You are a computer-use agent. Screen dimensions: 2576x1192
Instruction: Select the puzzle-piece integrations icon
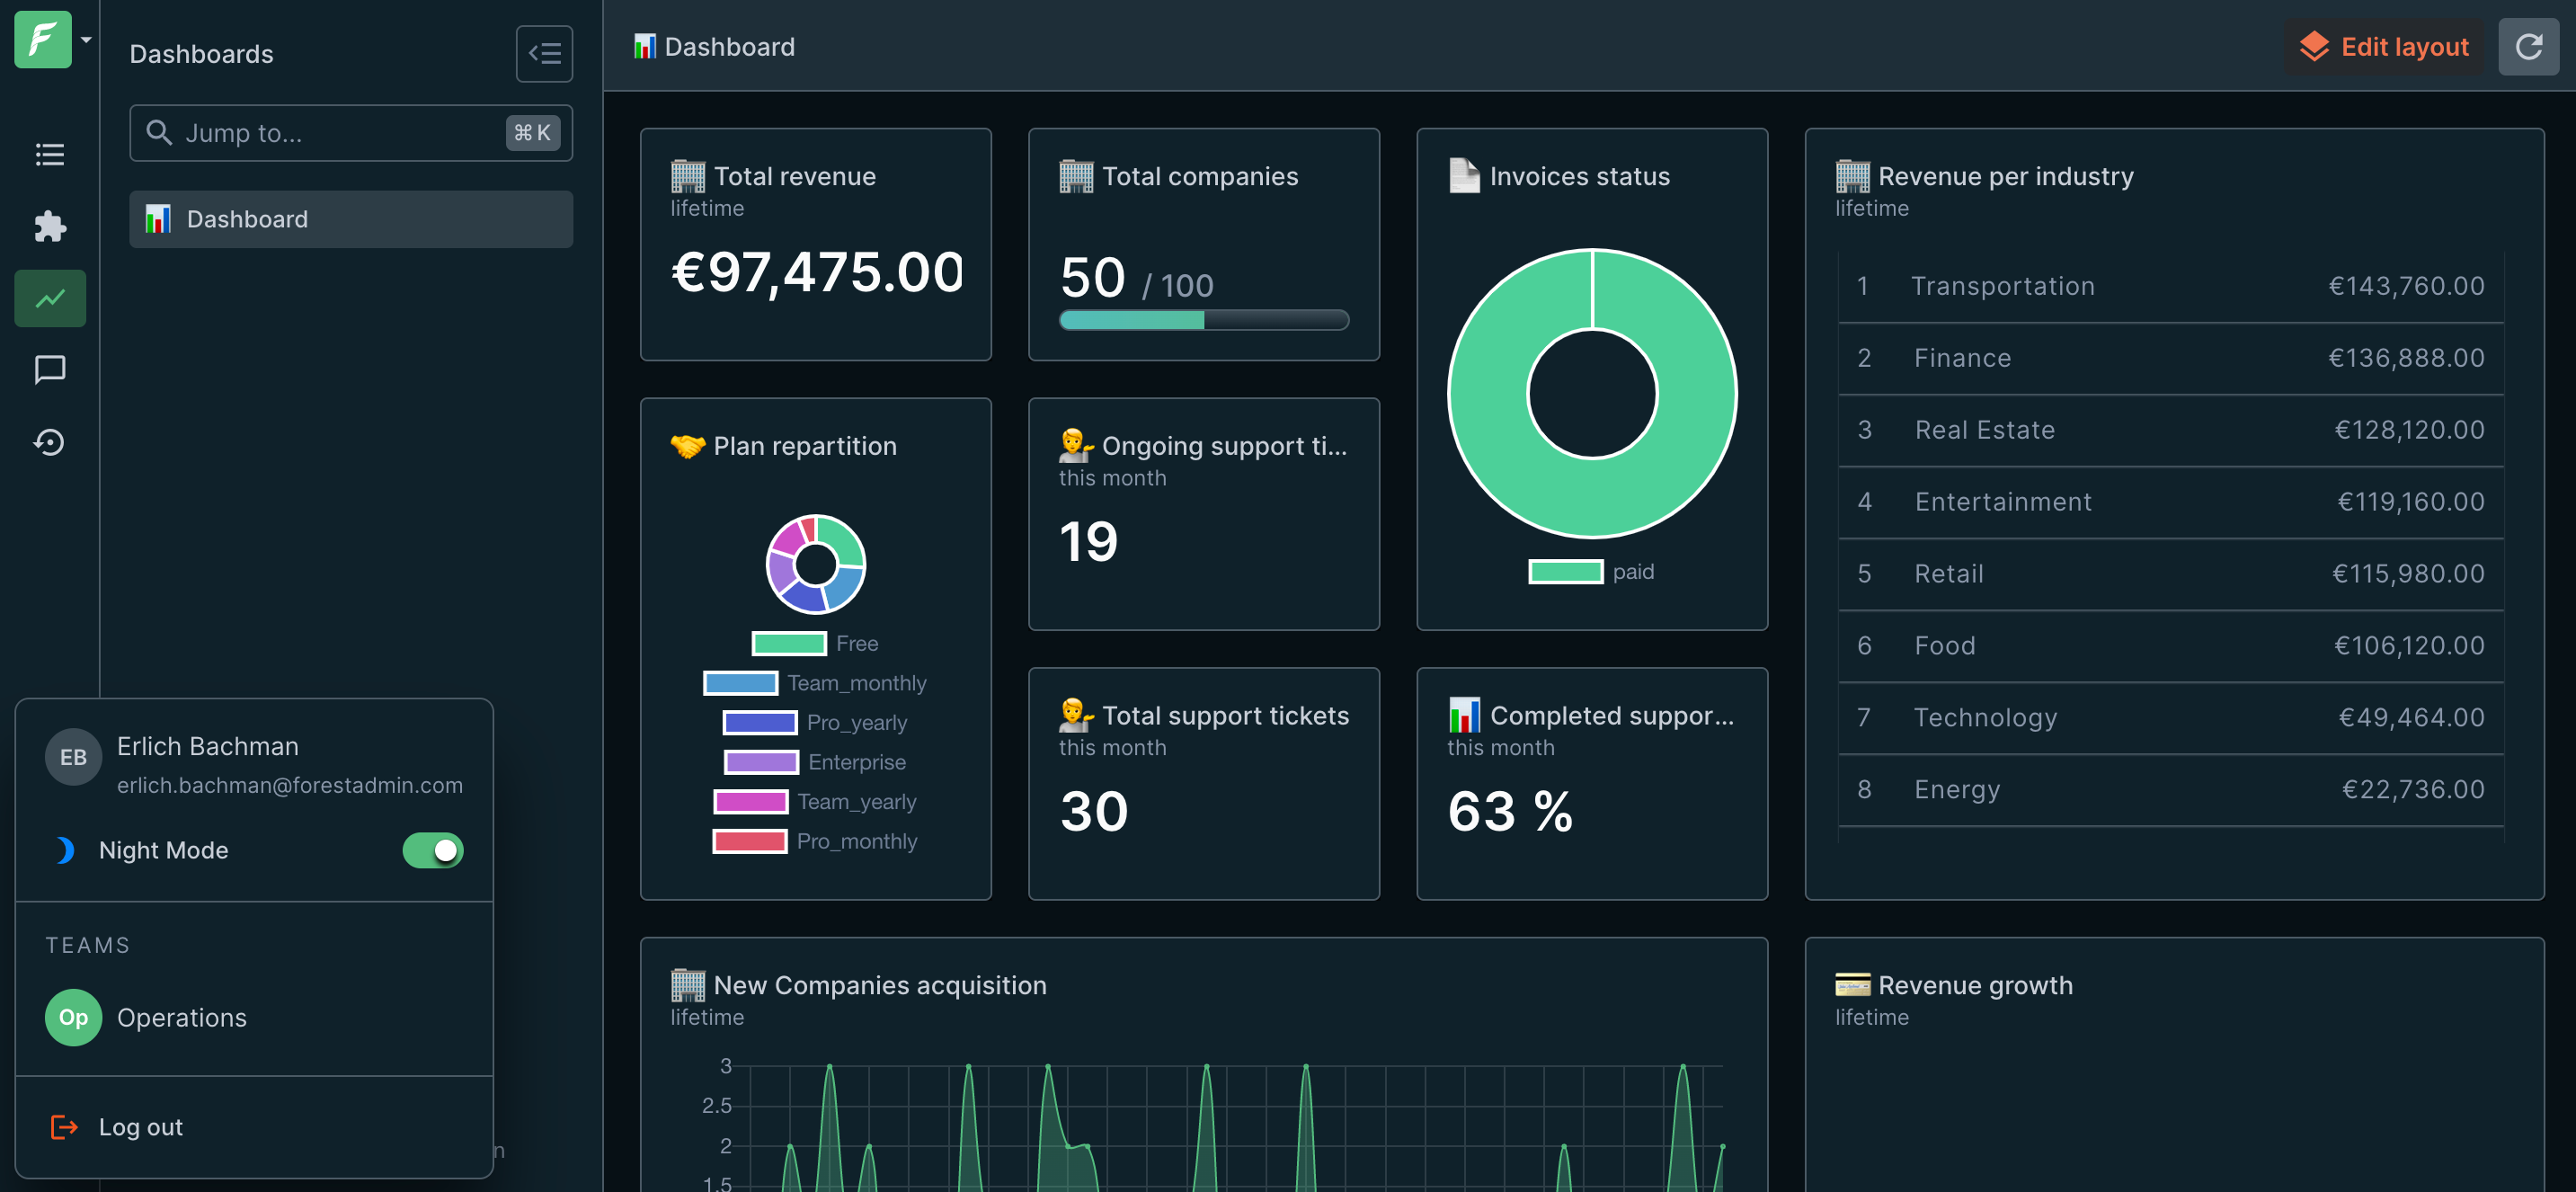point(49,226)
